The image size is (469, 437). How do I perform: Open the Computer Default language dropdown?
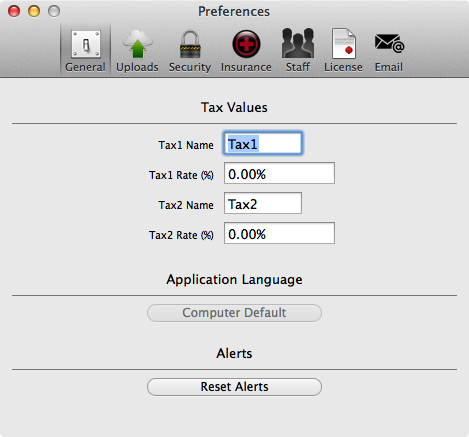234,313
